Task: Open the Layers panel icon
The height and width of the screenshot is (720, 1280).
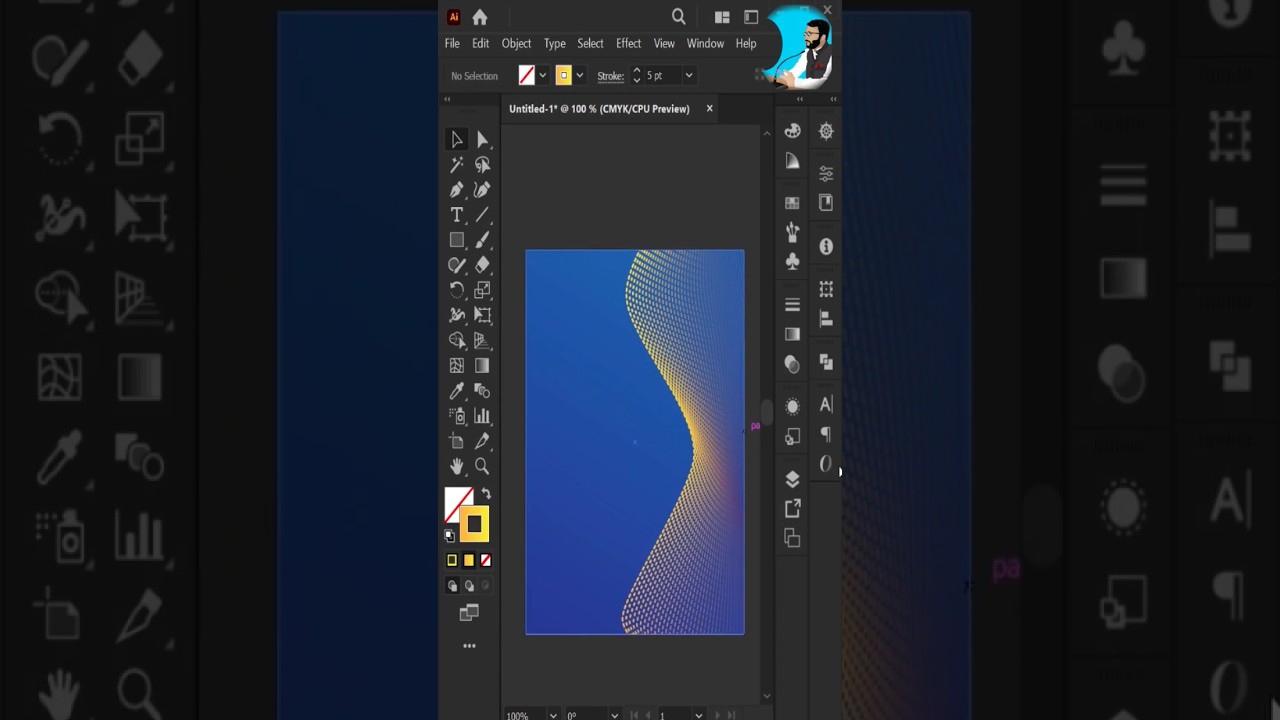Action: click(x=793, y=479)
